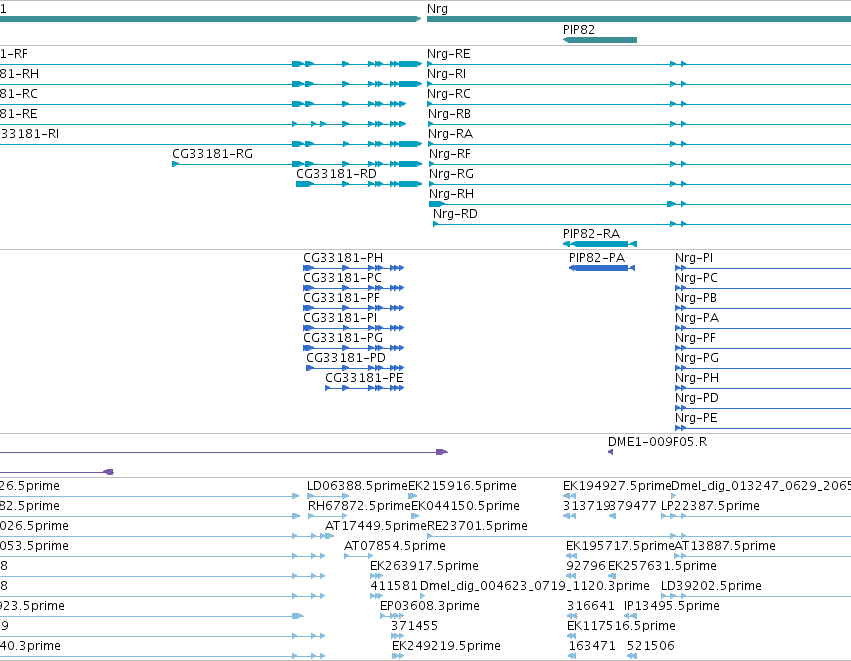Click EST LD39202.5prime label

click(x=711, y=586)
